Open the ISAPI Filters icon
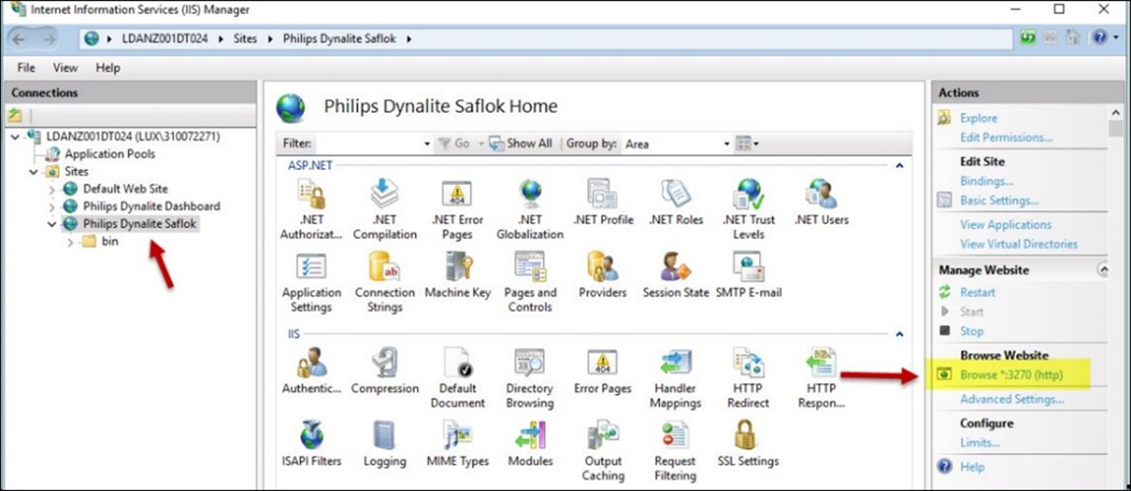This screenshot has height=491, width=1131. (x=311, y=436)
